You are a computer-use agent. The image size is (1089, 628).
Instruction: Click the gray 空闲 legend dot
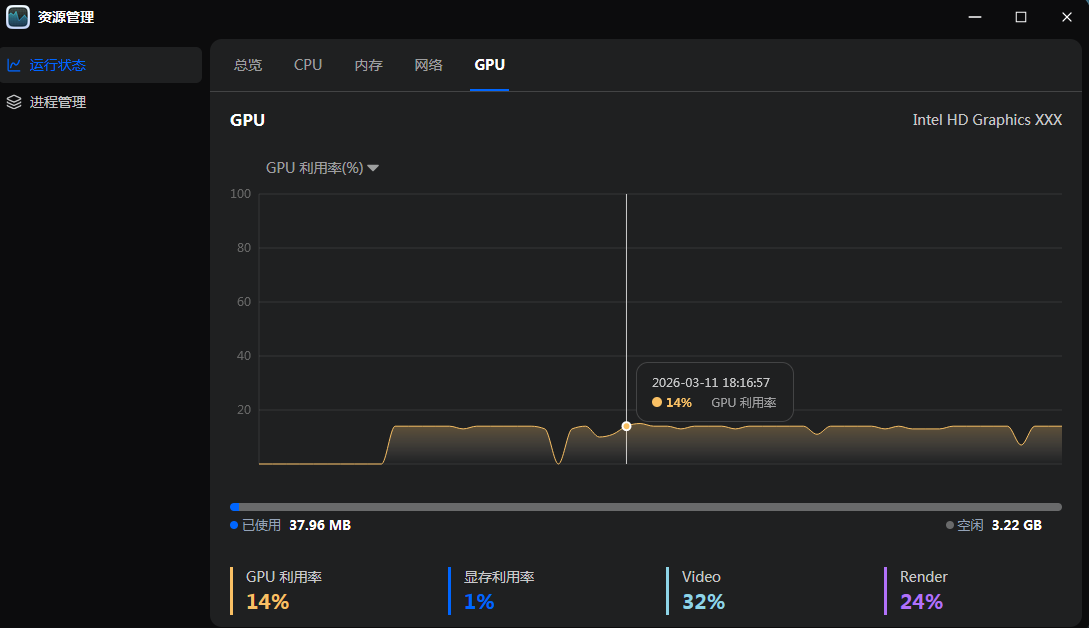point(949,525)
